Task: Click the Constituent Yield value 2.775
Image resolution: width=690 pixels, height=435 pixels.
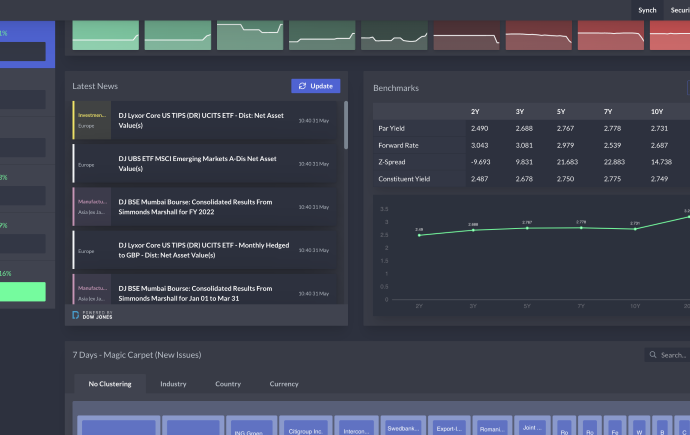Action: pos(612,179)
